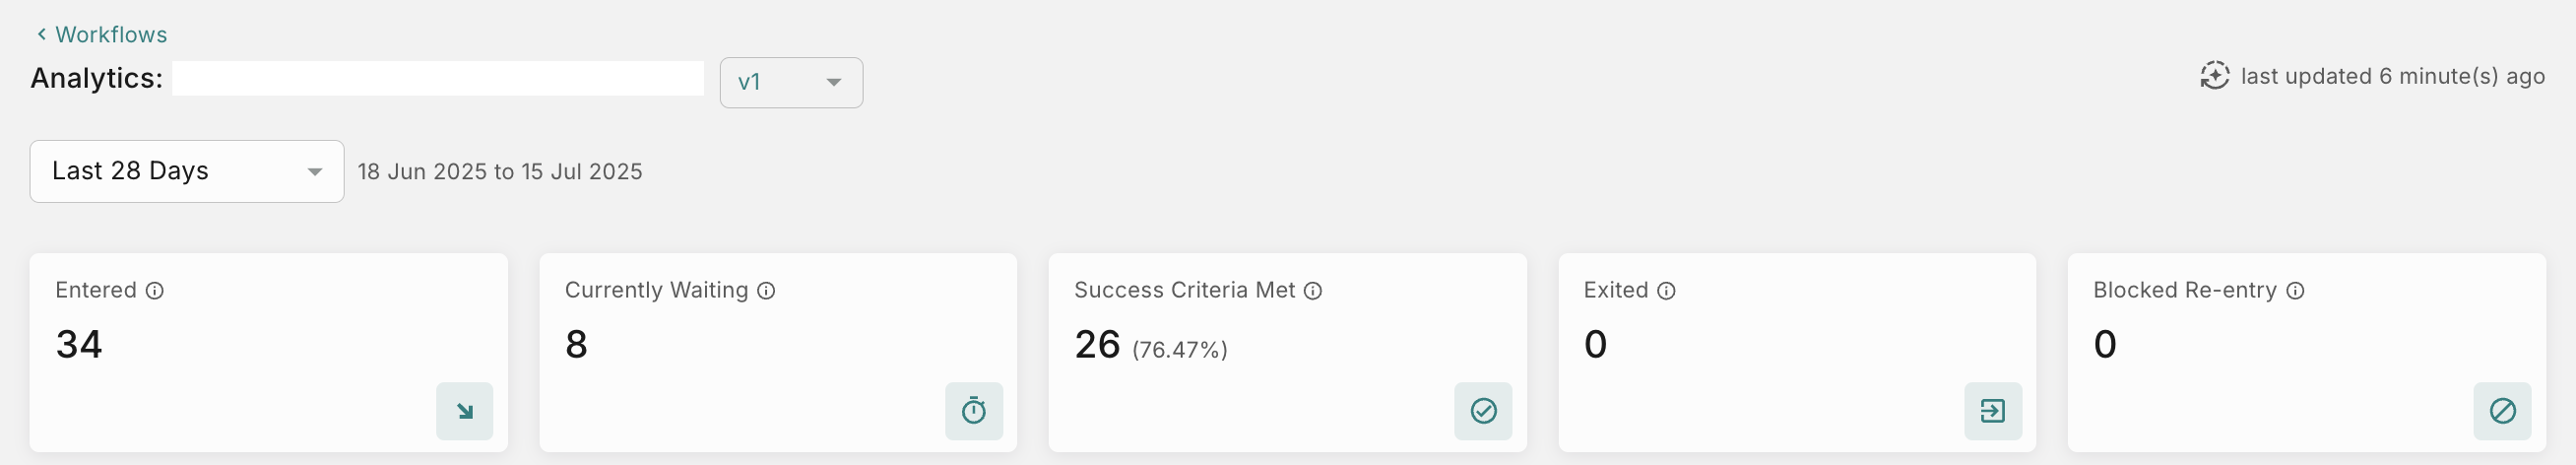Click the Currently Waiting stopwatch icon
2576x465 pixels.
[x=974, y=411]
